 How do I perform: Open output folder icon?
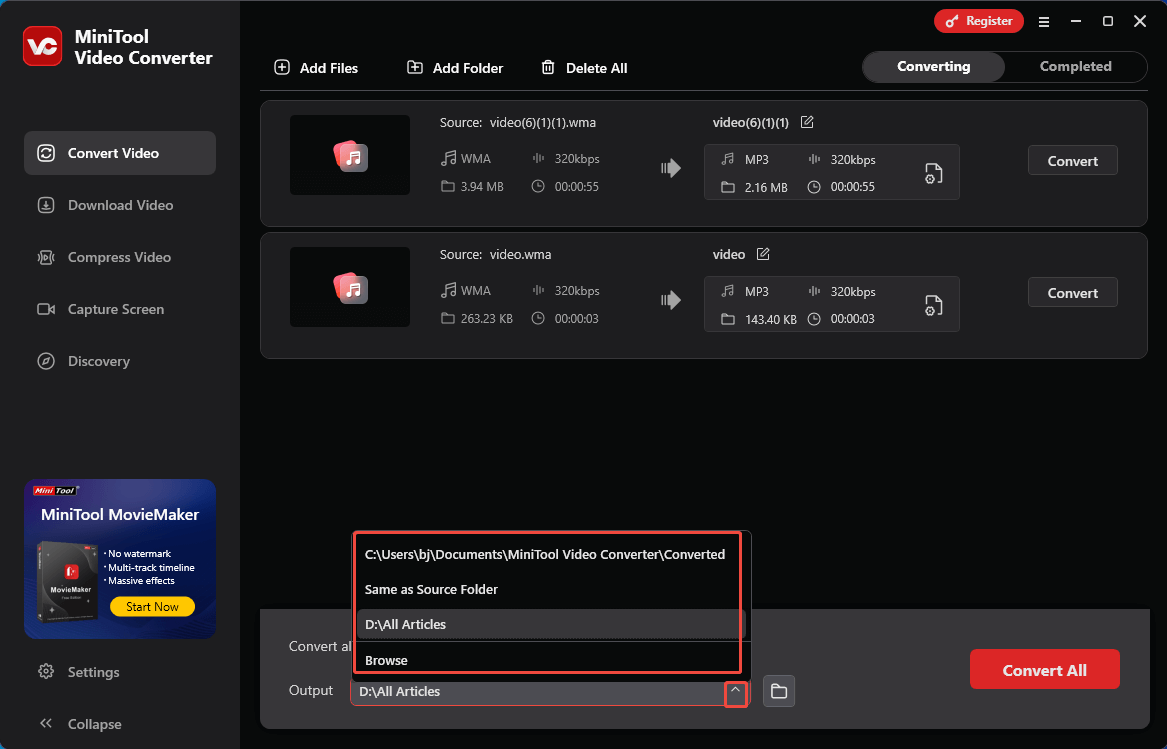point(778,692)
